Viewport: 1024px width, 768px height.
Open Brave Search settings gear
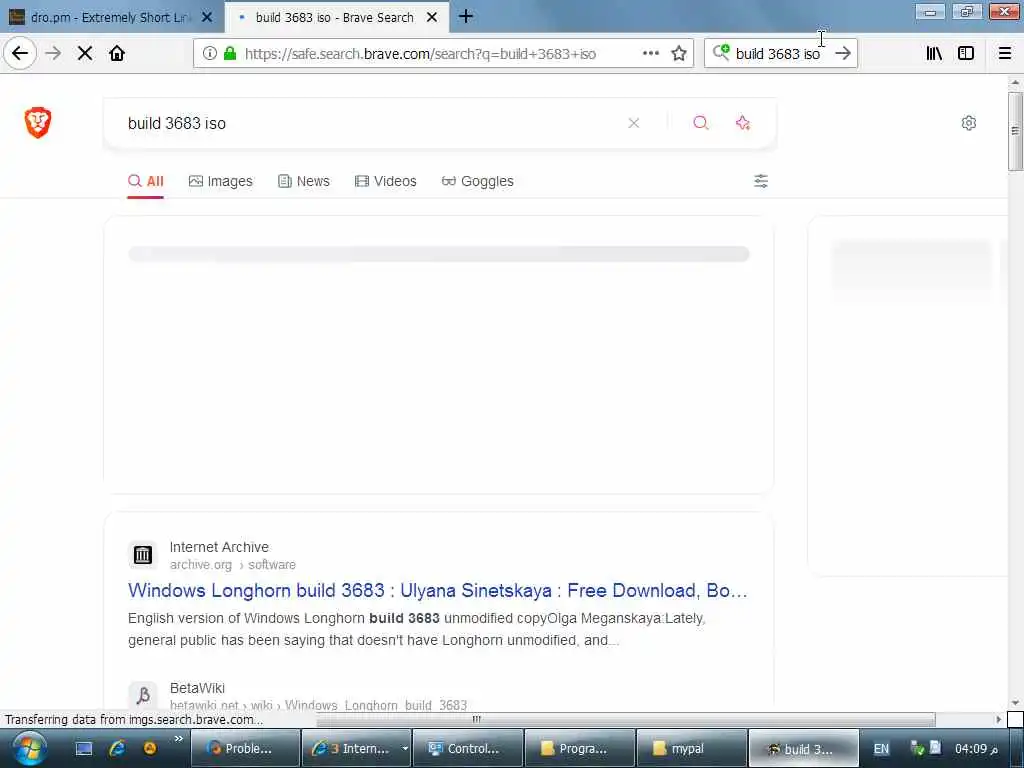point(968,123)
